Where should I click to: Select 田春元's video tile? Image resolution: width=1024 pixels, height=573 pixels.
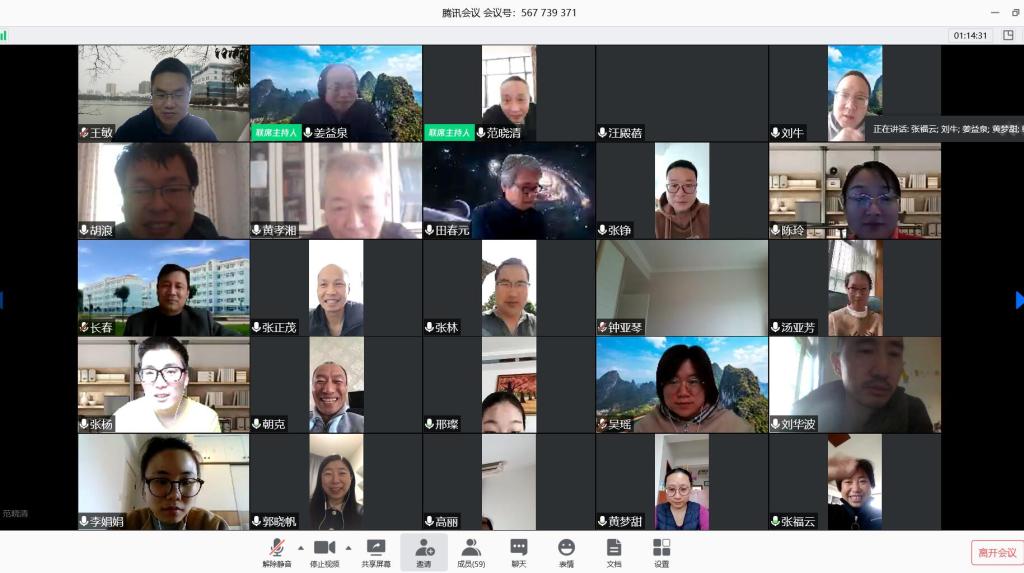click(508, 190)
